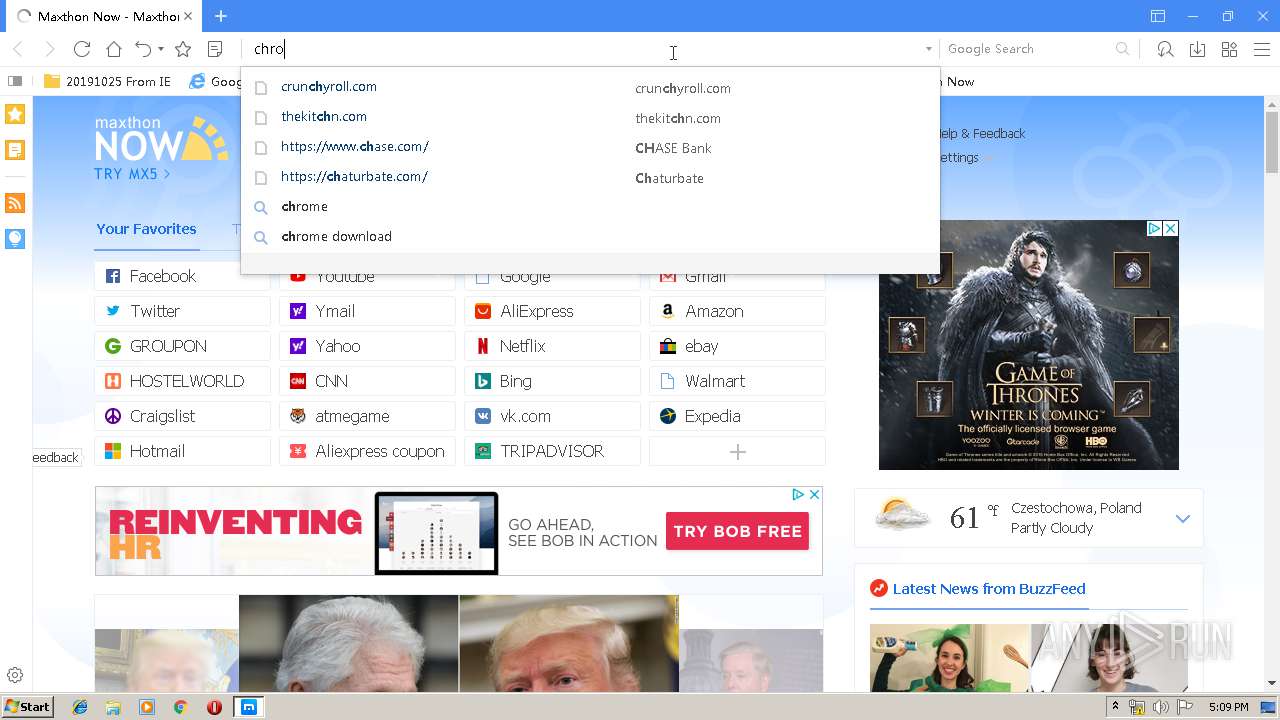This screenshot has height=720, width=1280.
Task: Click the Google Search box
Action: pos(1028,49)
